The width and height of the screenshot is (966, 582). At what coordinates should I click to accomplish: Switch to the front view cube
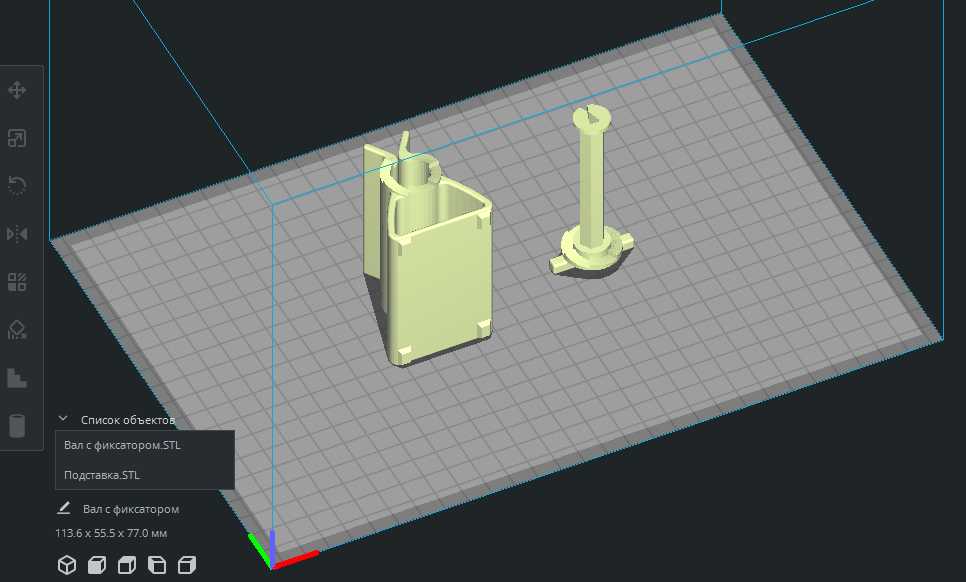pyautogui.click(x=97, y=565)
